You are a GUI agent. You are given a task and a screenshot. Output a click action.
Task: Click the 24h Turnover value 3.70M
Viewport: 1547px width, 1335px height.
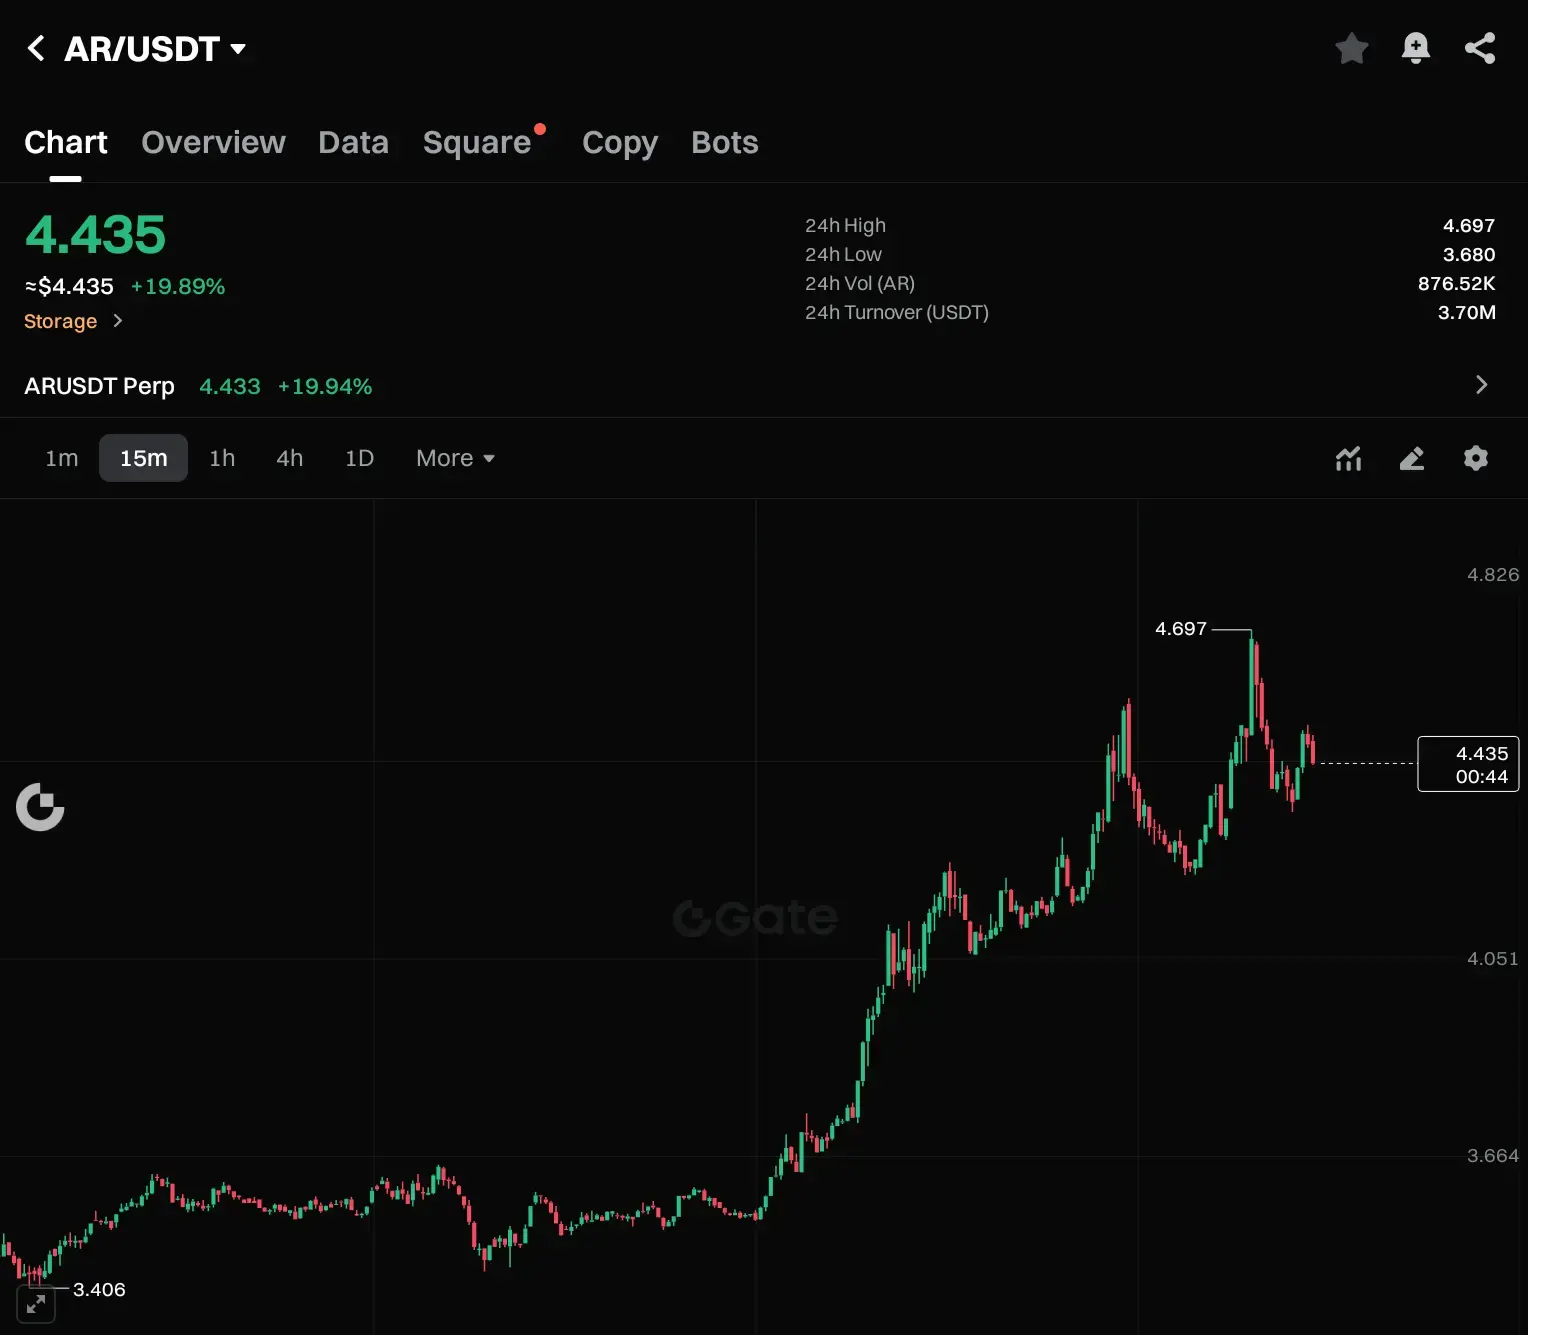[x=1467, y=313]
